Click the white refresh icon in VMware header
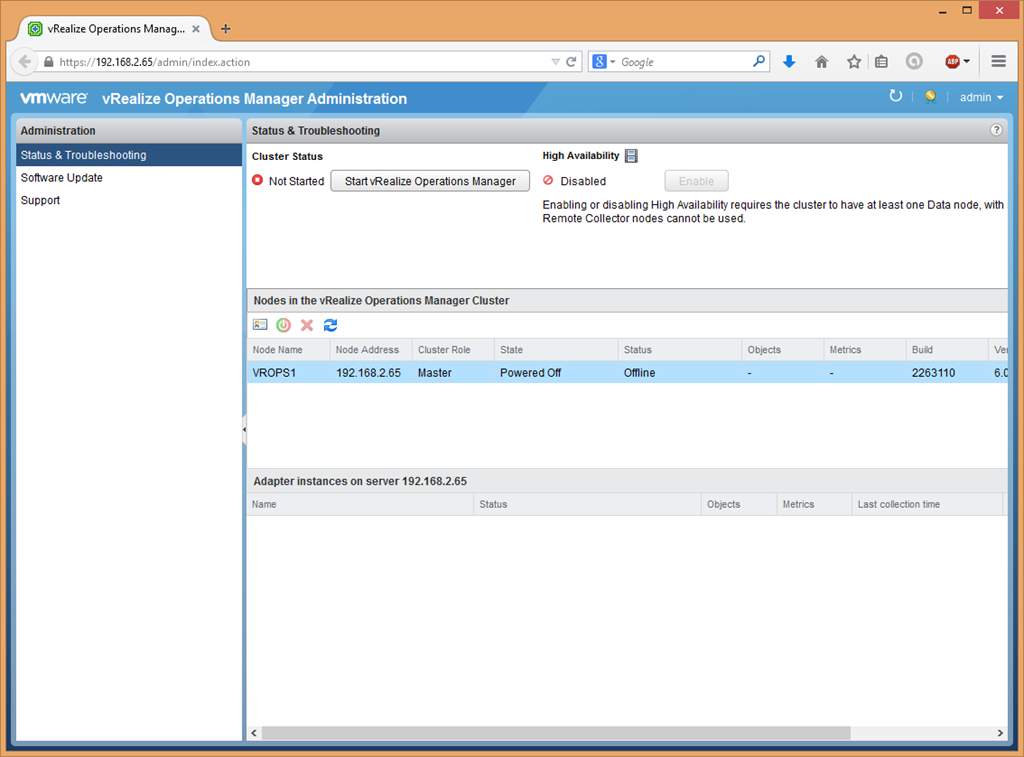This screenshot has width=1024, height=757. (x=895, y=97)
